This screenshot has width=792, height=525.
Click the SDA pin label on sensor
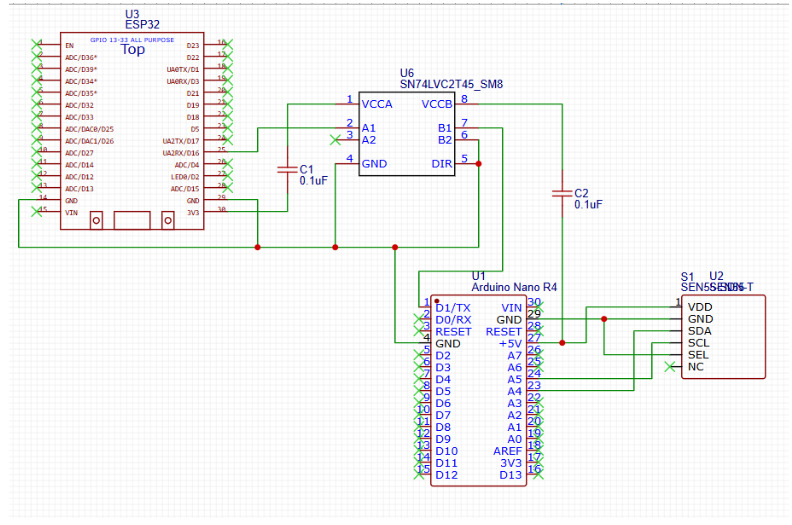[700, 331]
